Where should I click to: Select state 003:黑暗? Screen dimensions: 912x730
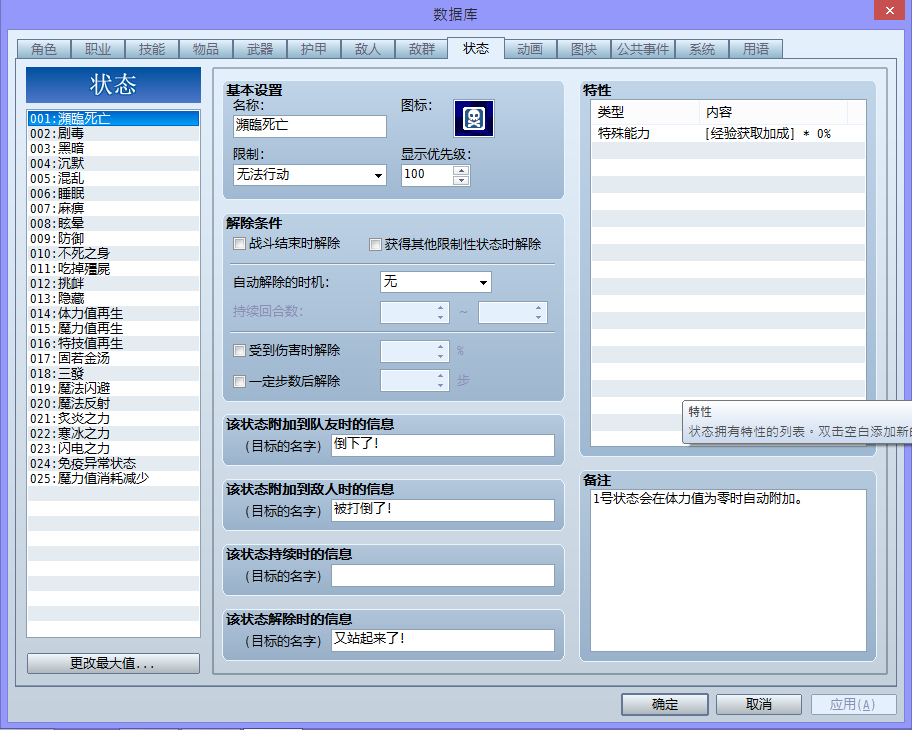coord(113,148)
